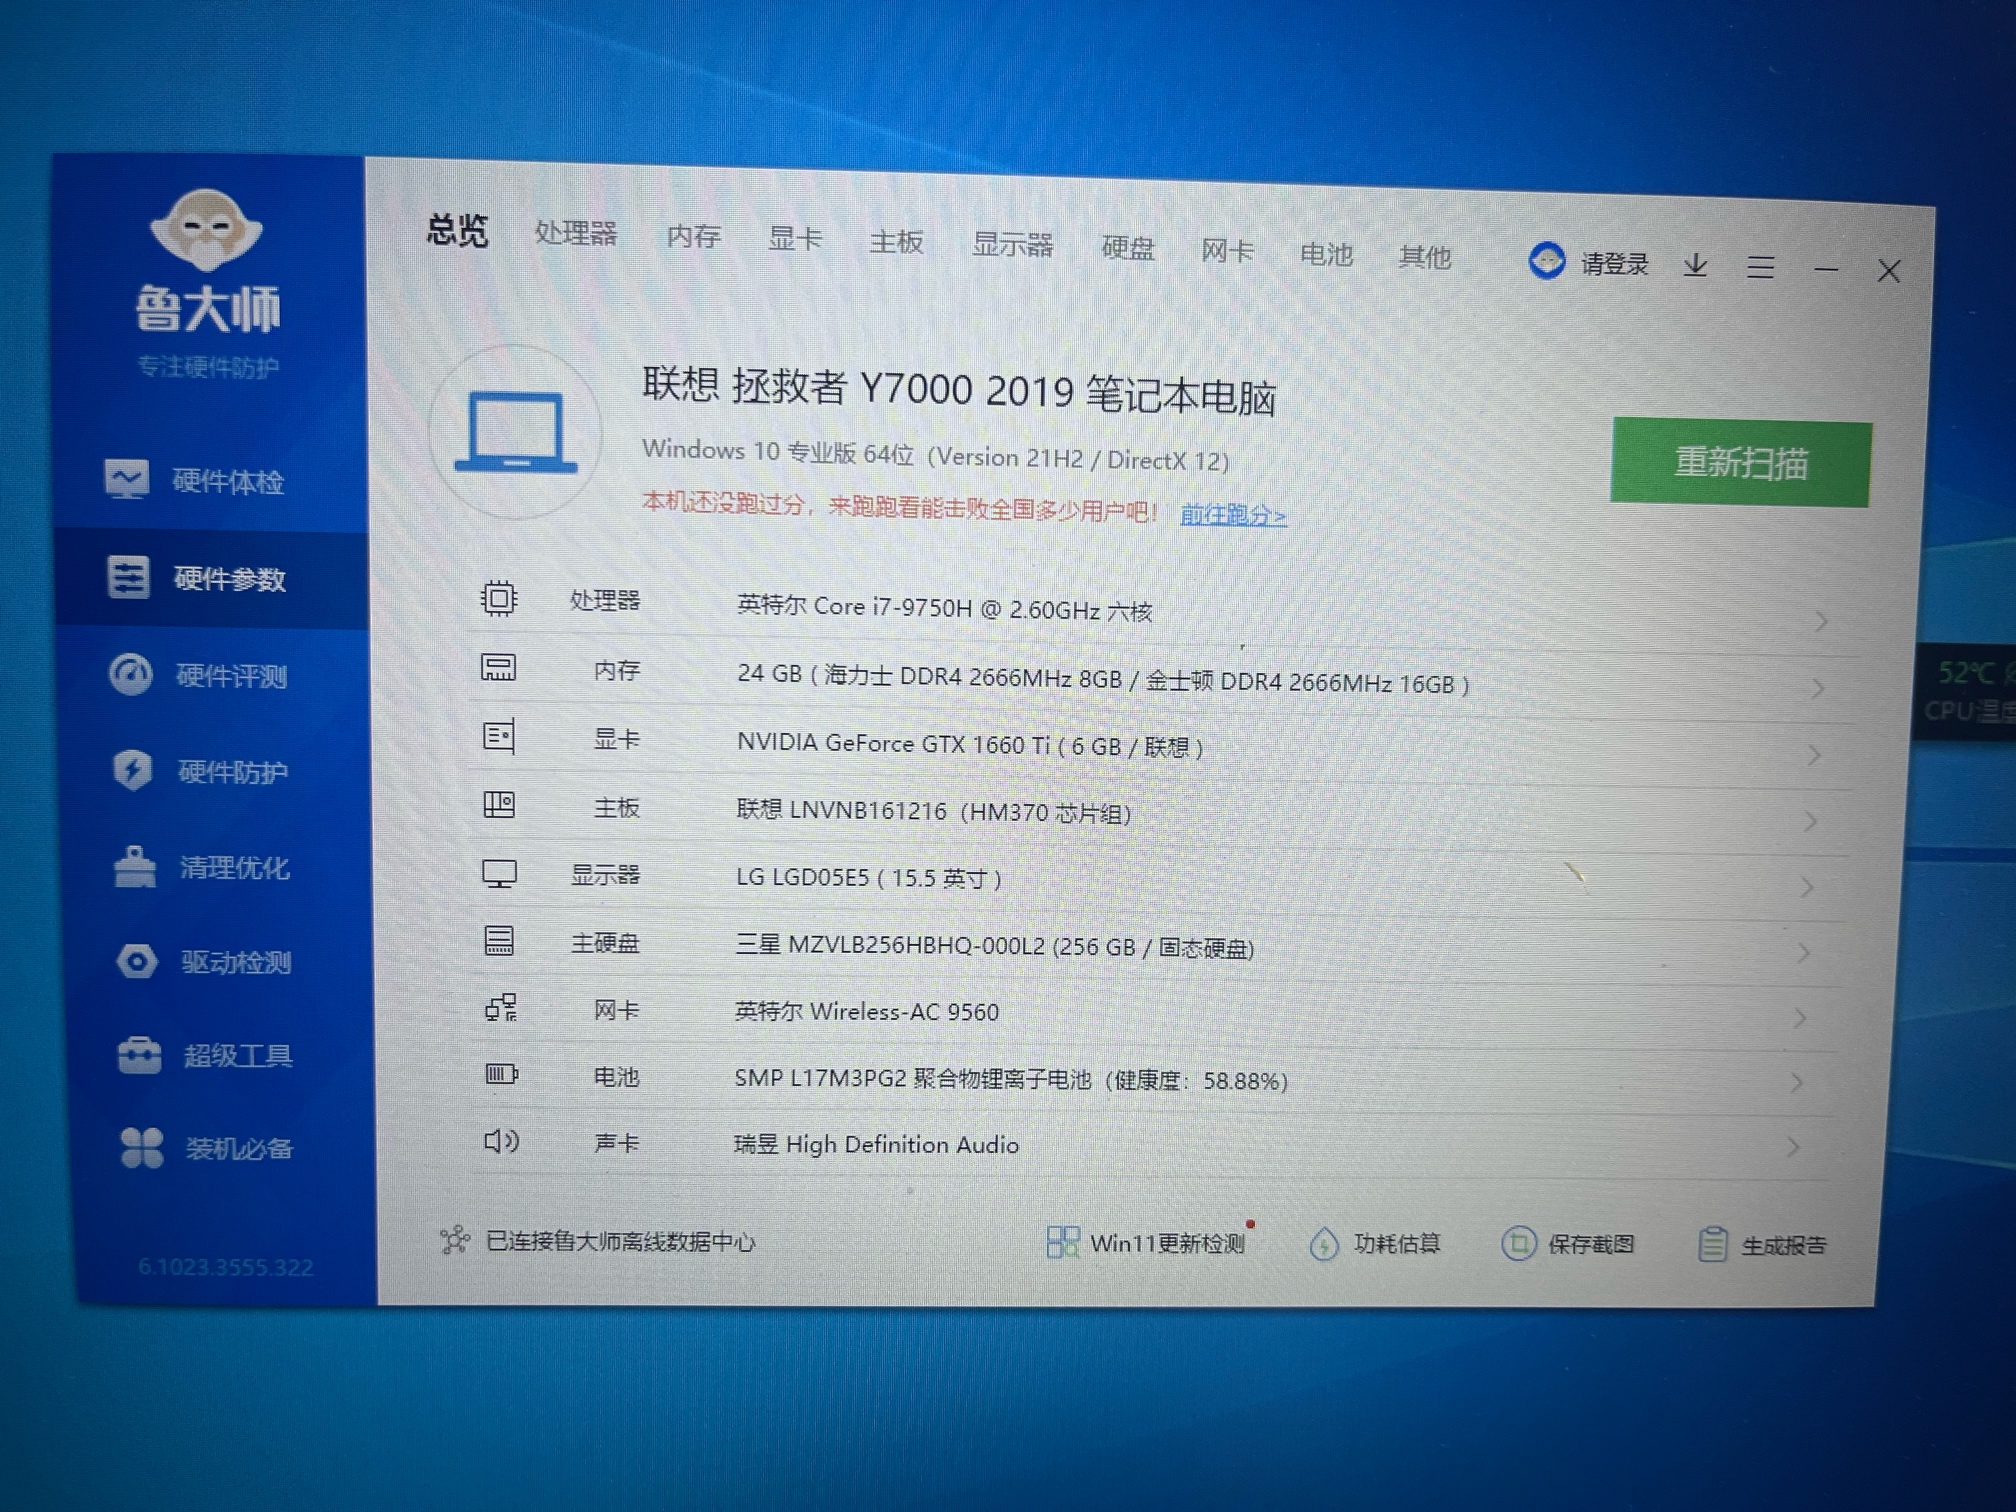Expand the 主硬盘 row chevron
Image resolution: width=2016 pixels, height=1512 pixels.
pyautogui.click(x=1803, y=953)
